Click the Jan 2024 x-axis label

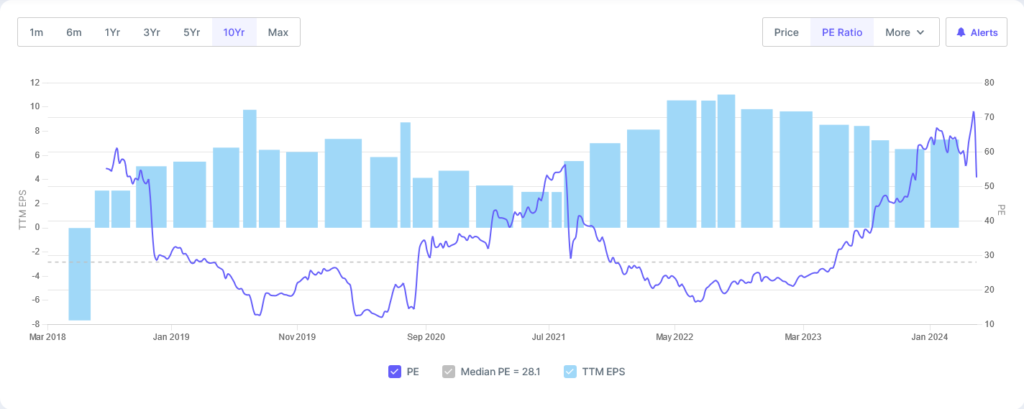coord(929,337)
